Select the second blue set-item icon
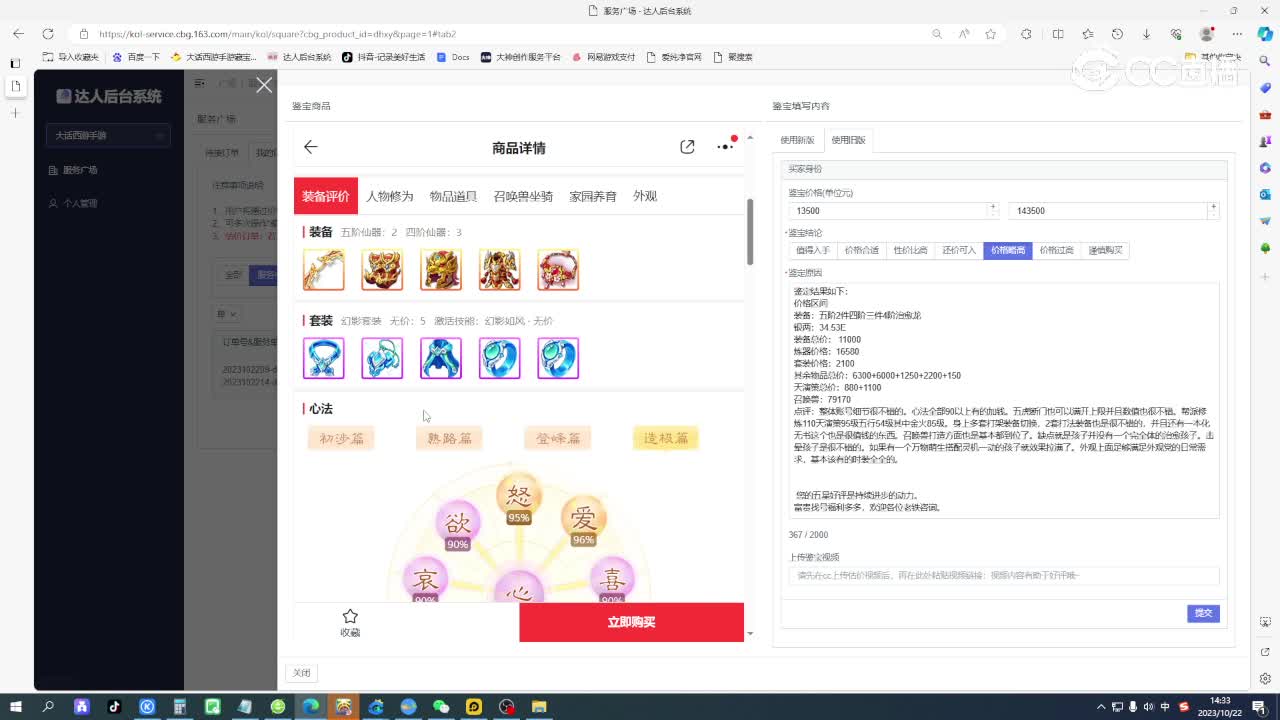The width and height of the screenshot is (1280, 720). [382, 358]
